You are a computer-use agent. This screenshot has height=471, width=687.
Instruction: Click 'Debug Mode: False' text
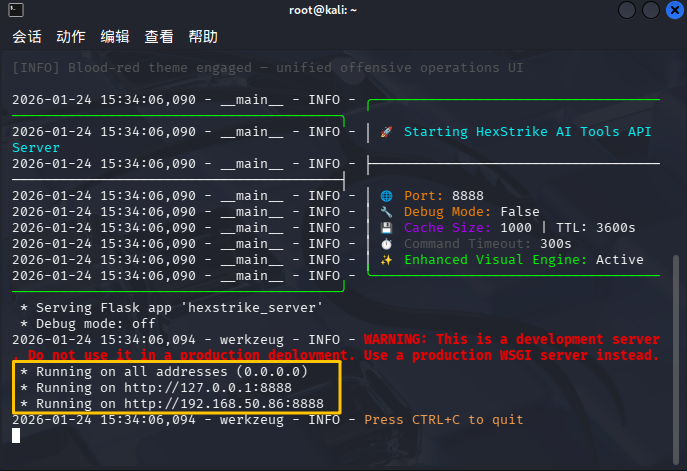(471, 212)
